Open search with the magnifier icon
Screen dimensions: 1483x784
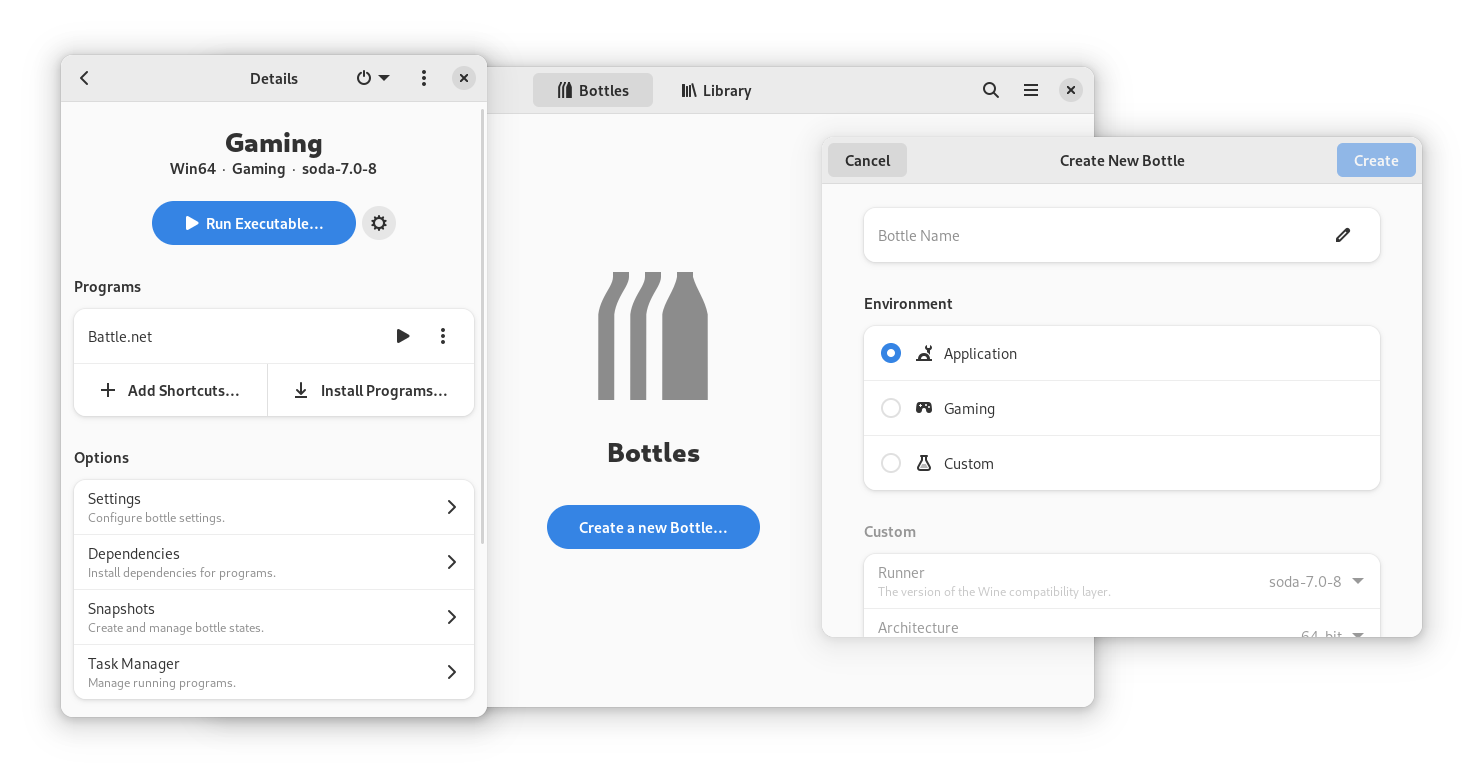(x=990, y=90)
